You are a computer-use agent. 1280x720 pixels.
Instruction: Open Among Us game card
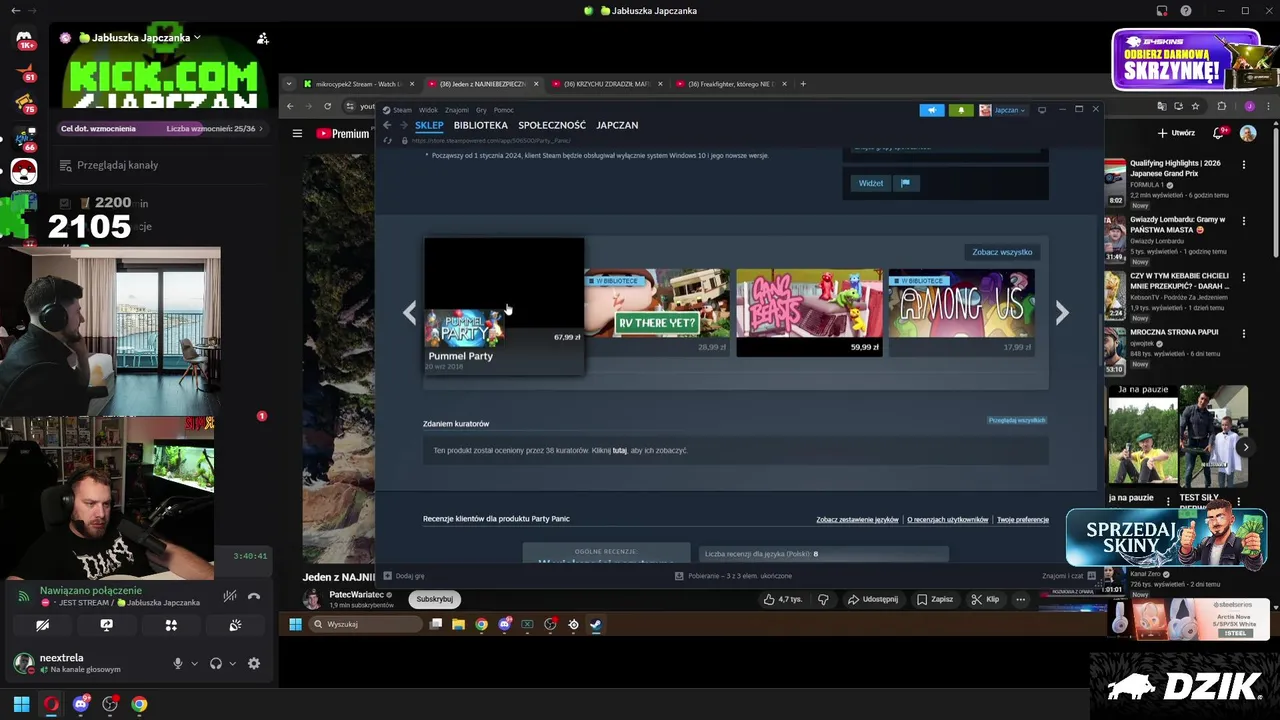(x=961, y=312)
